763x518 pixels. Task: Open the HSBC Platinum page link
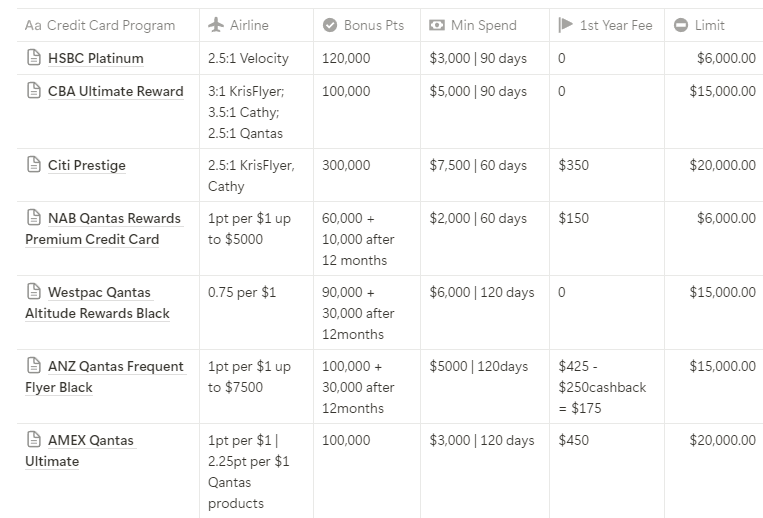click(95, 59)
